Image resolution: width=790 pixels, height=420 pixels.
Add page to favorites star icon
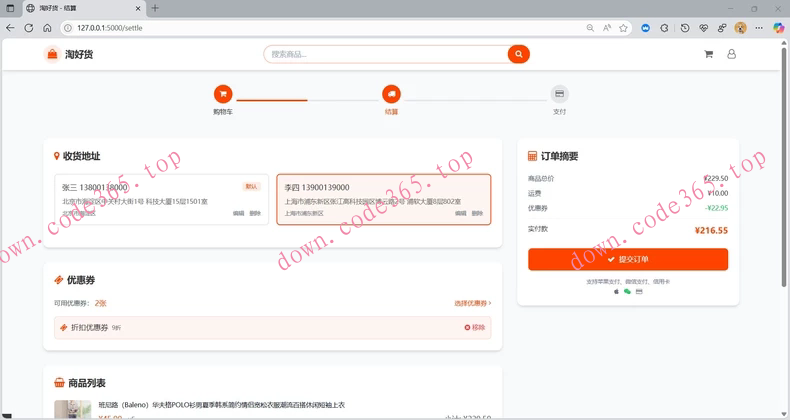point(623,28)
